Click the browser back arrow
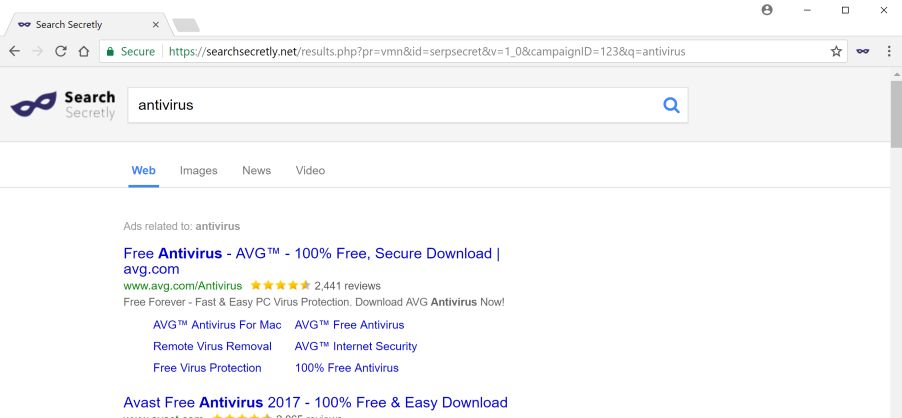Screen dimensions: 902x418 click(11, 51)
